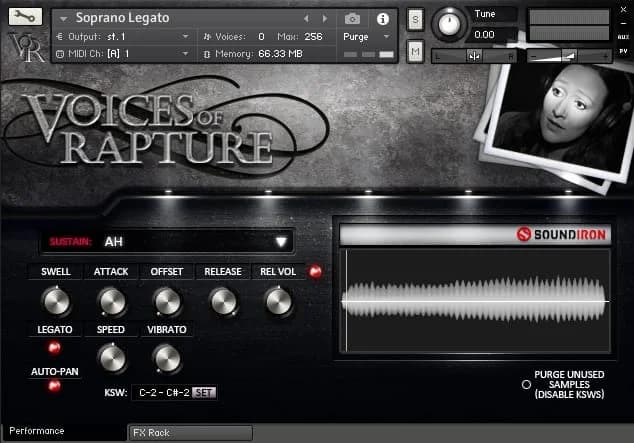Image resolution: width=634 pixels, height=443 pixels.
Task: Click the pan slider in the header
Action: pos(475,56)
